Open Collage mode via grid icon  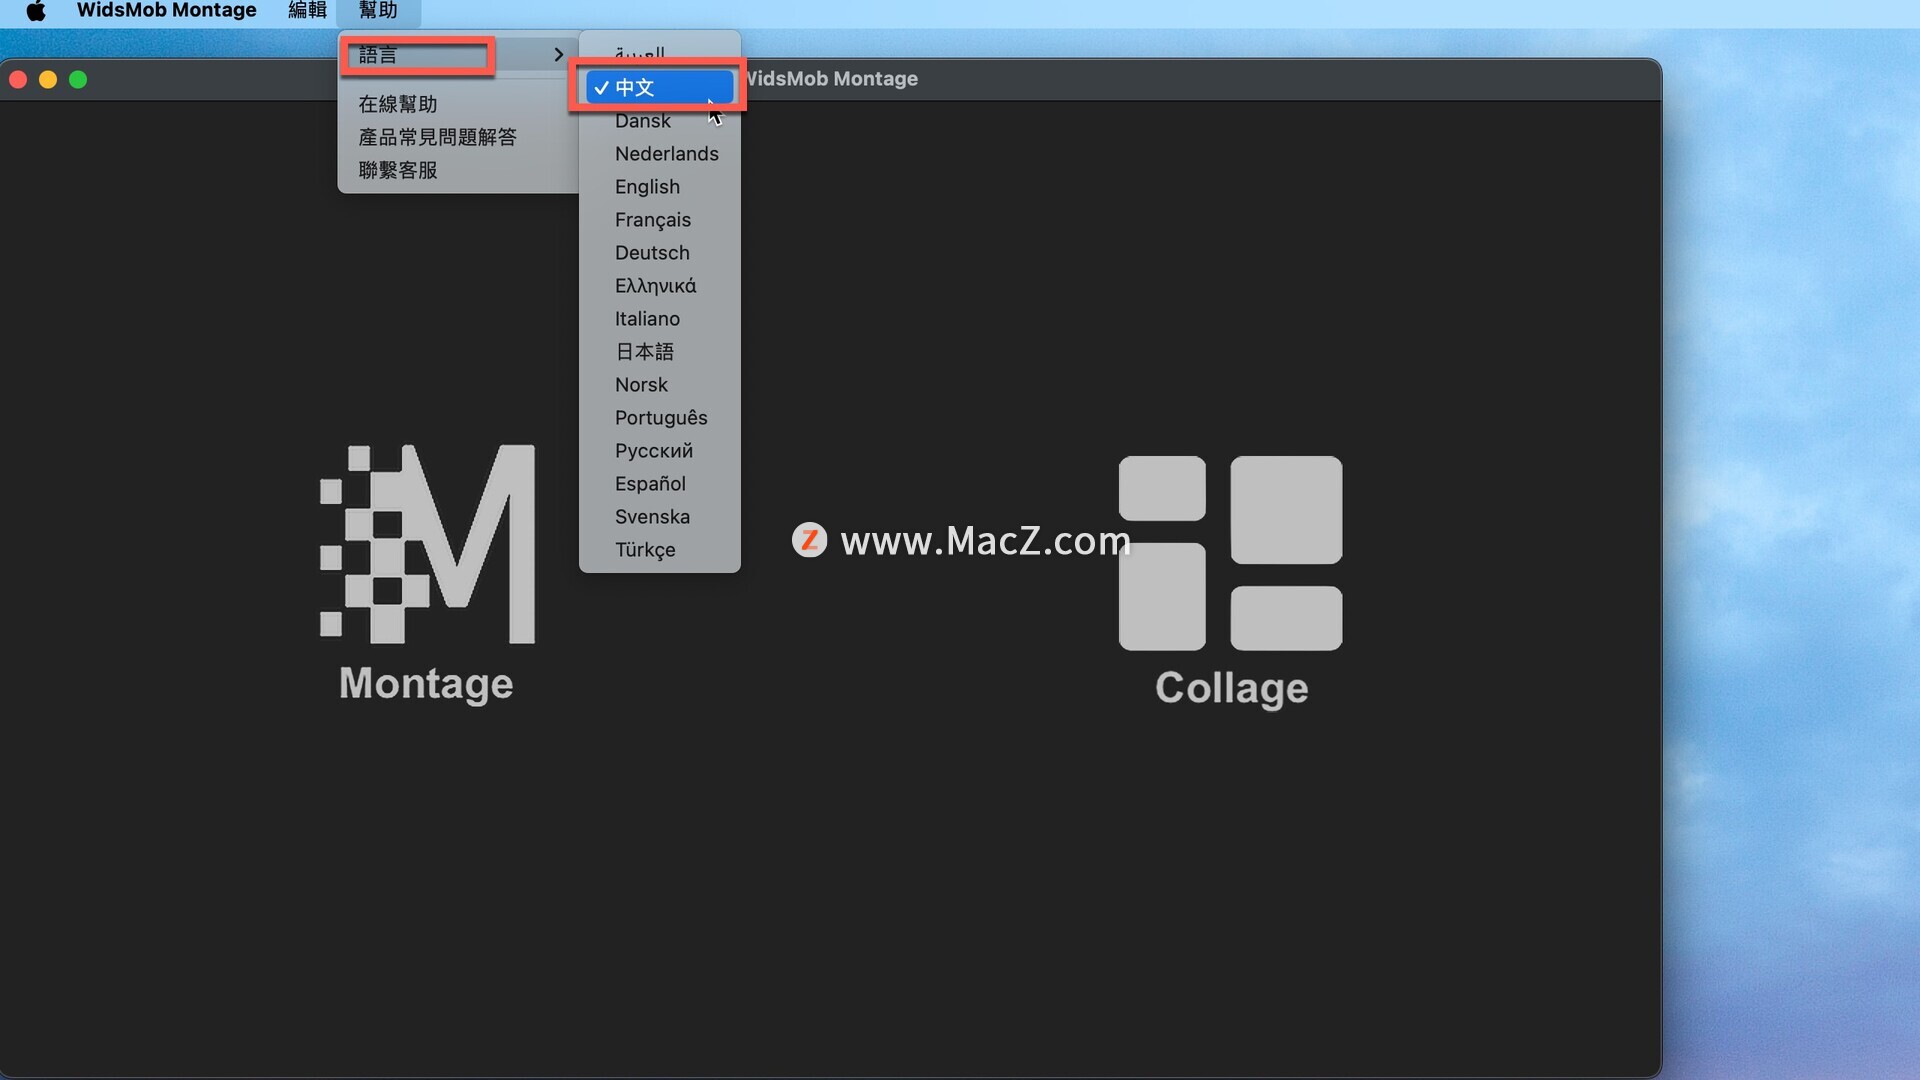coord(1231,553)
